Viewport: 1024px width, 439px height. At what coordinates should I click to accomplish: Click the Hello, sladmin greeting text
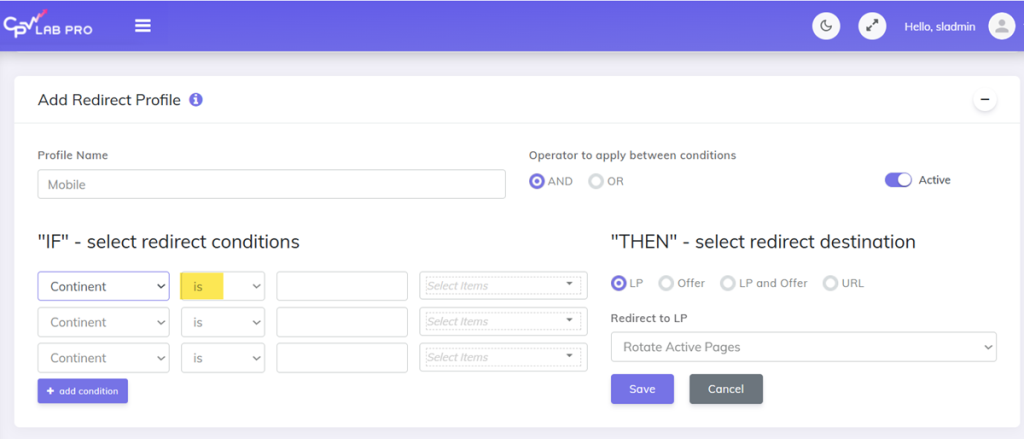pyautogui.click(x=940, y=27)
